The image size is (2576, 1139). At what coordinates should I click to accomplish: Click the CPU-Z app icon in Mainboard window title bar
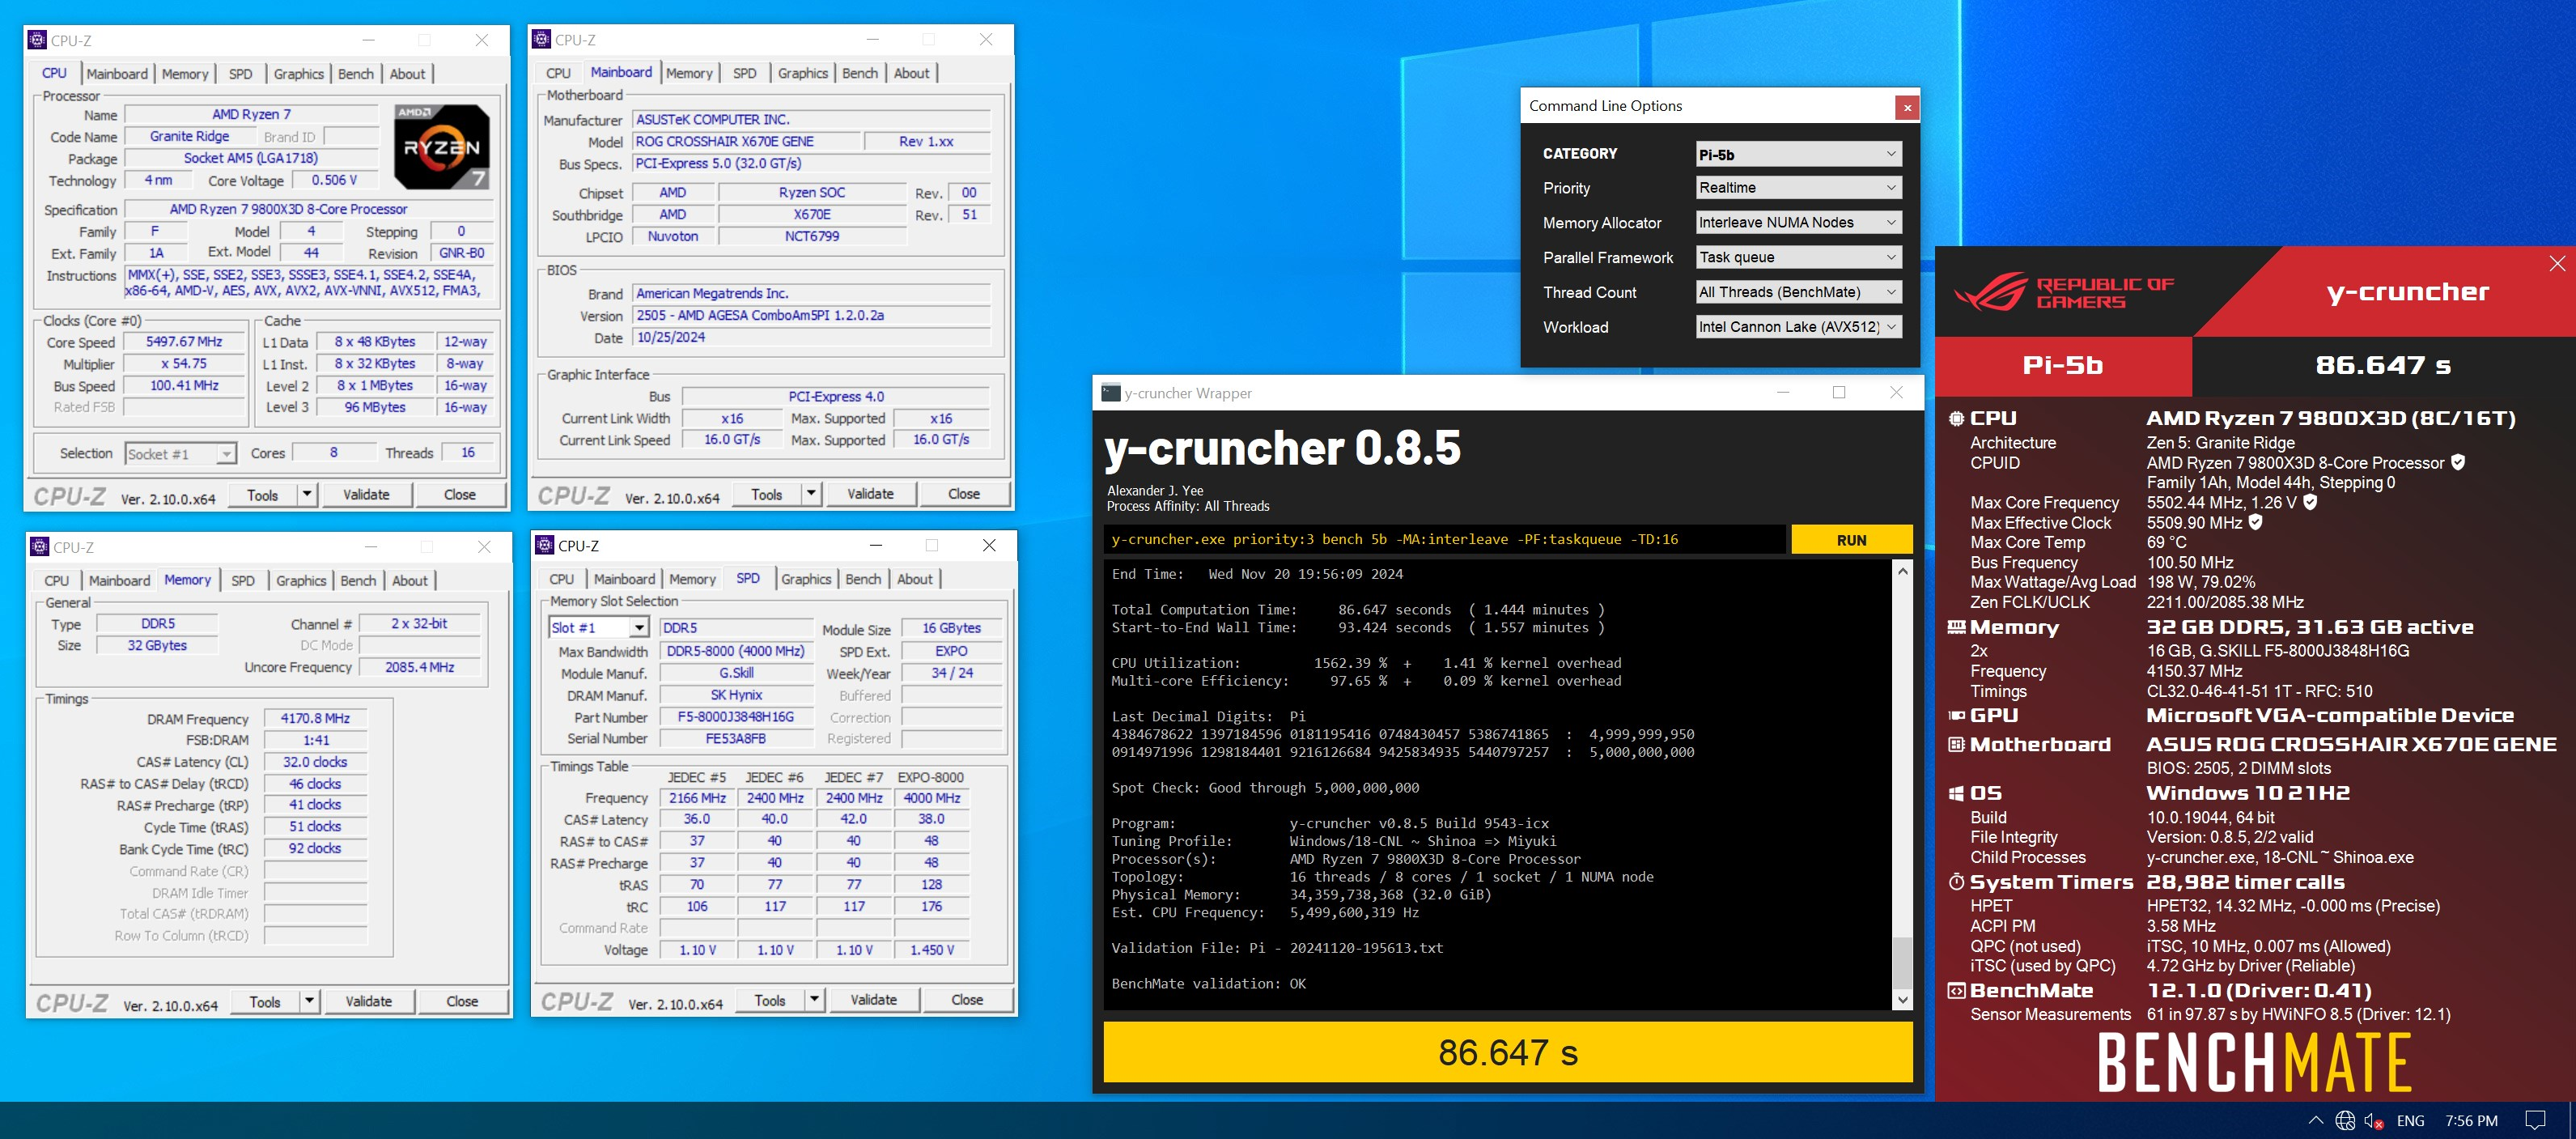coord(542,39)
